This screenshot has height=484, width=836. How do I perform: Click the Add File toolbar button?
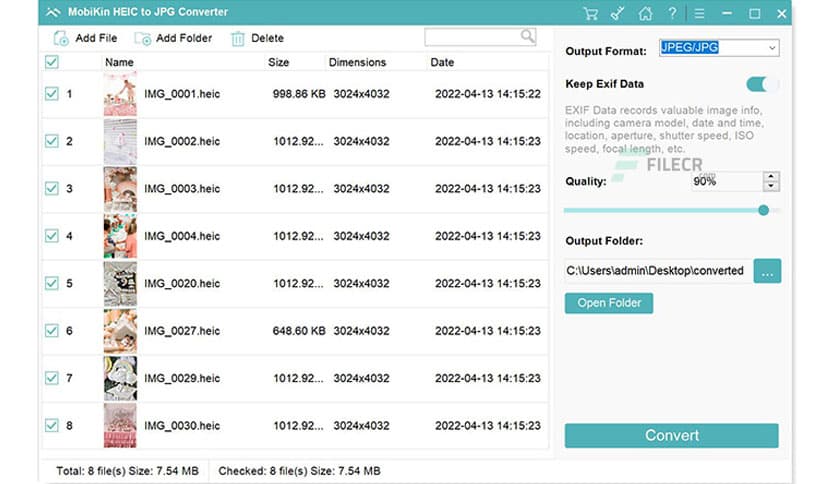tap(85, 38)
